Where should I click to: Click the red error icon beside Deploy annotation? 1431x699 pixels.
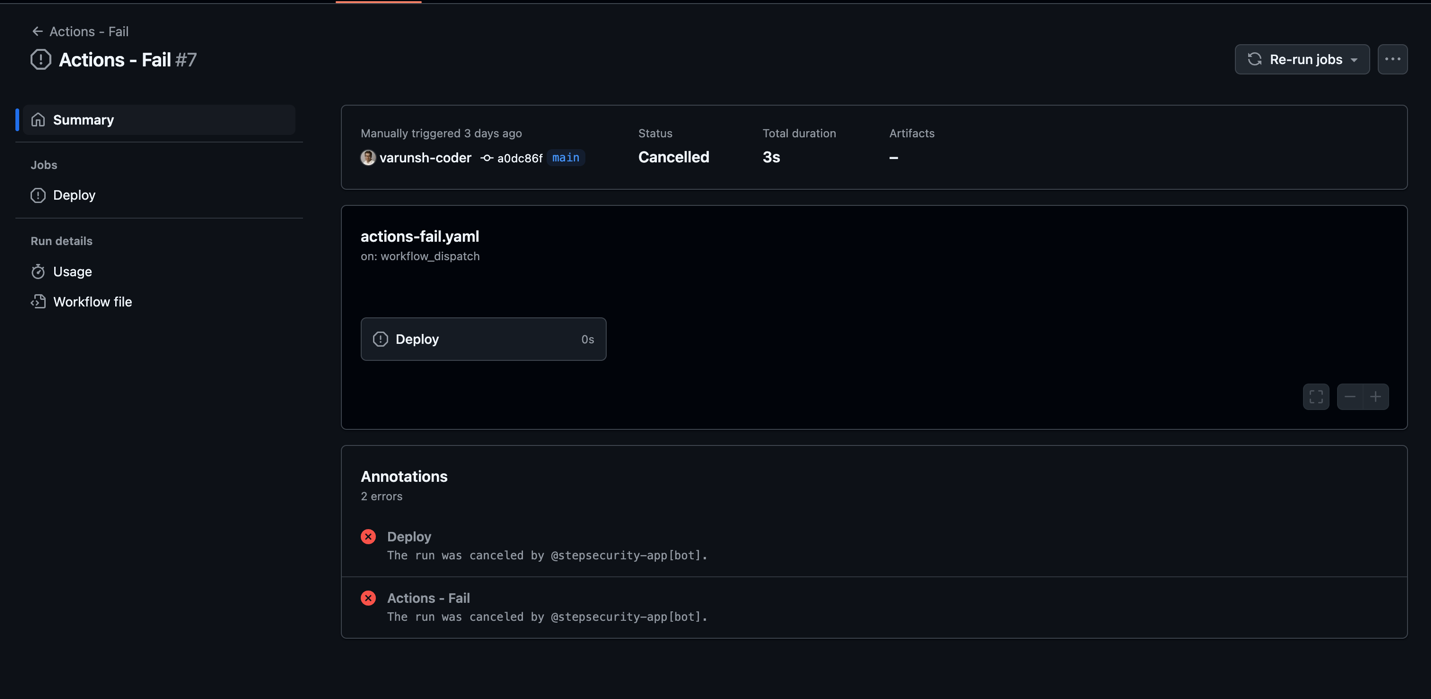pos(368,537)
